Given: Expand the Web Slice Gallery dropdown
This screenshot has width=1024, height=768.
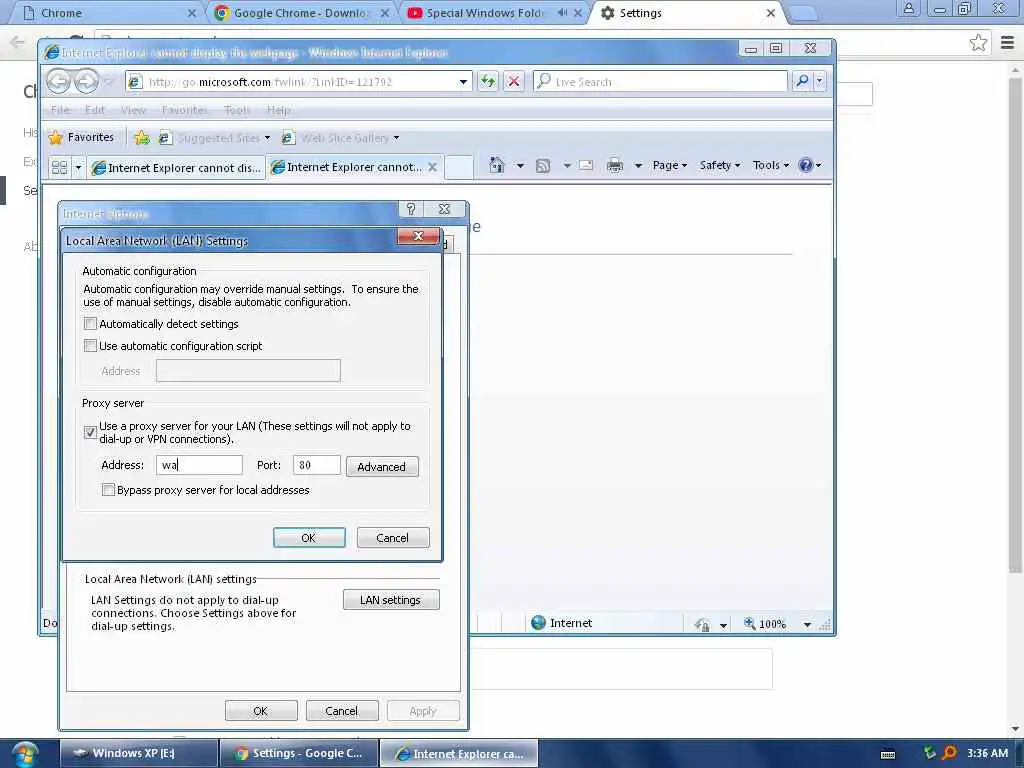Looking at the screenshot, I should click(x=396, y=138).
